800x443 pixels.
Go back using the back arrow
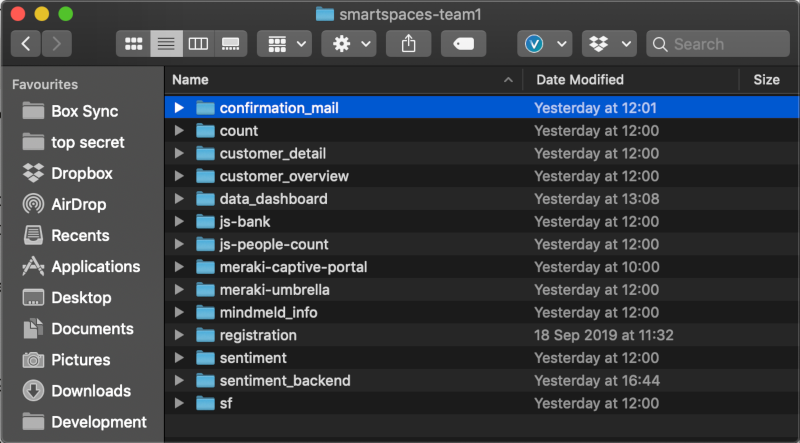26,44
